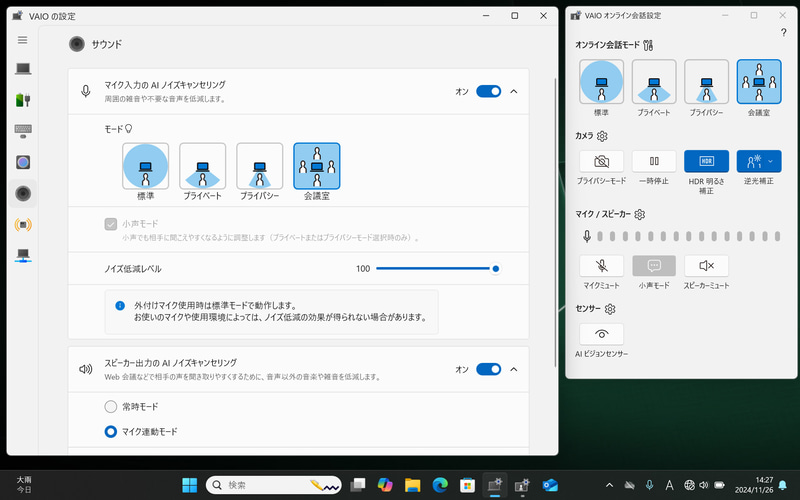
Task: Choose 会議室 mic mode in VAIO settings
Action: (x=317, y=166)
